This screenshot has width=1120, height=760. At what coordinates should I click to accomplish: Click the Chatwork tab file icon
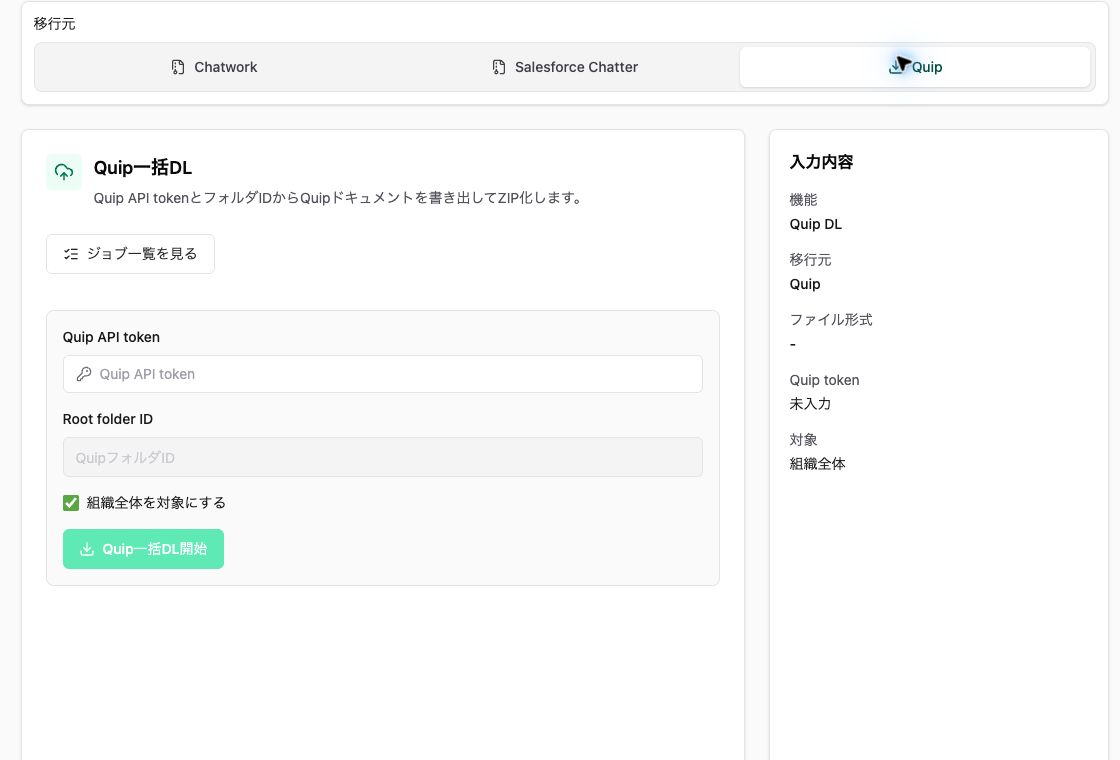[x=178, y=67]
